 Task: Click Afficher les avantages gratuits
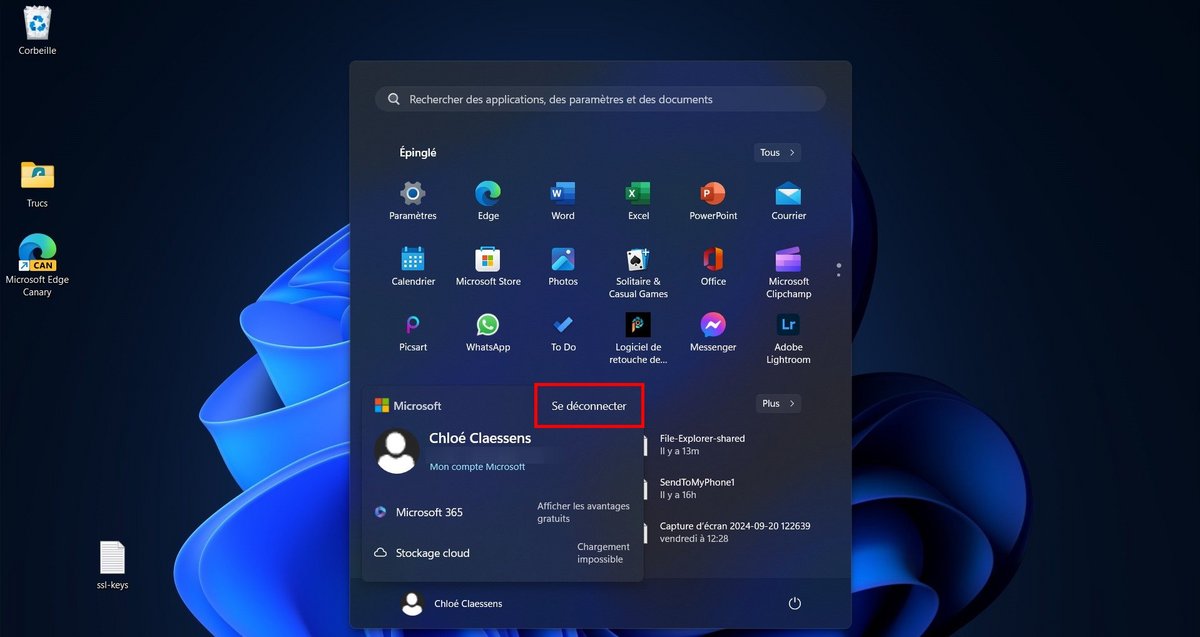(583, 512)
